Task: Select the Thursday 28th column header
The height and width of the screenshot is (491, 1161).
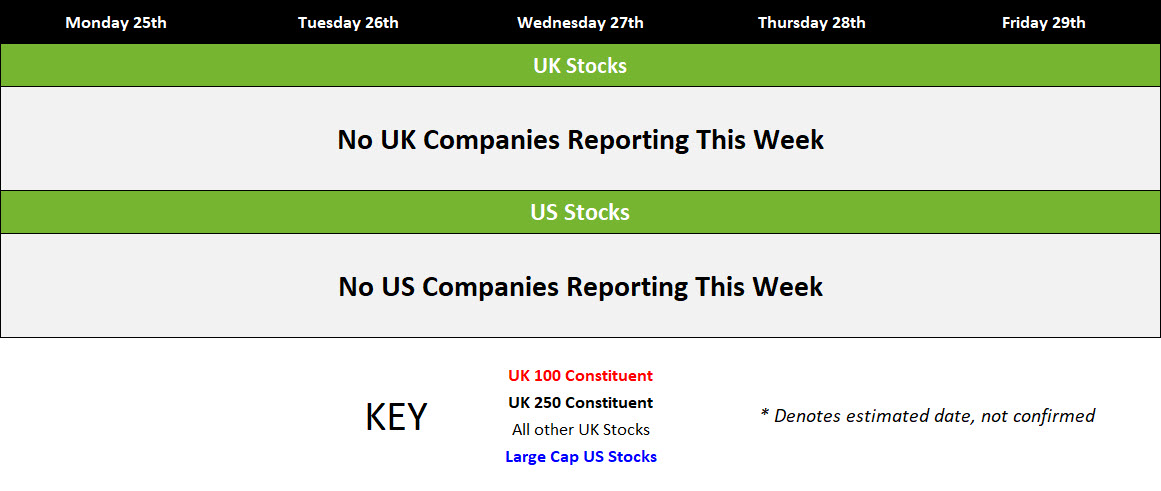Action: pos(812,22)
